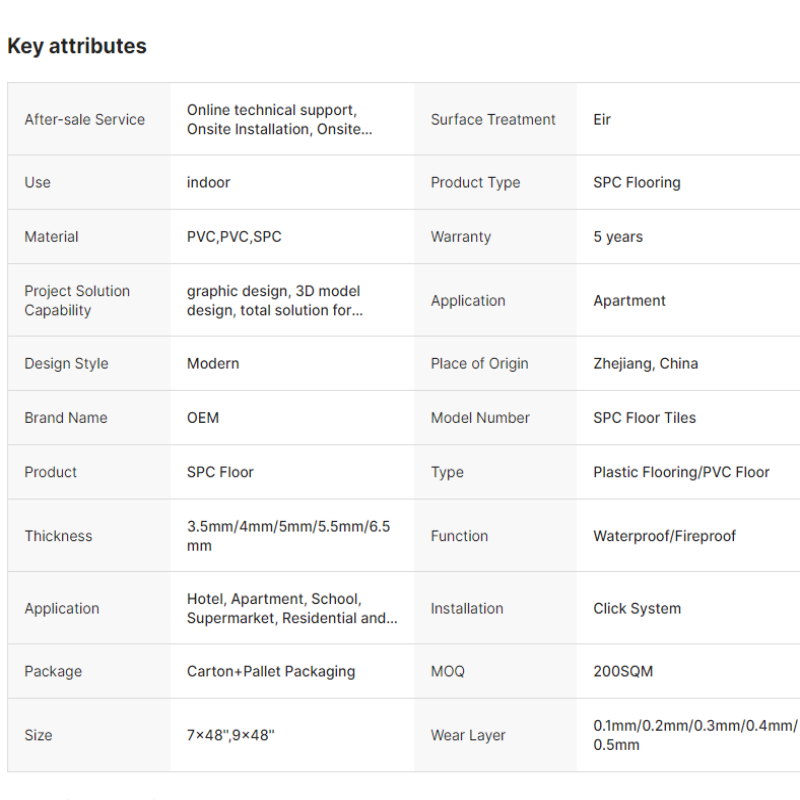Click the SPC Flooring product type value
The width and height of the screenshot is (800, 800).
click(636, 183)
